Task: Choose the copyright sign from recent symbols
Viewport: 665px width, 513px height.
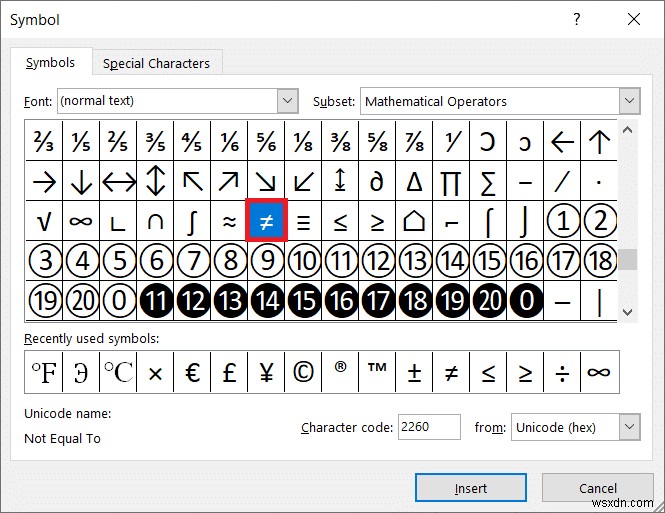Action: tap(303, 372)
